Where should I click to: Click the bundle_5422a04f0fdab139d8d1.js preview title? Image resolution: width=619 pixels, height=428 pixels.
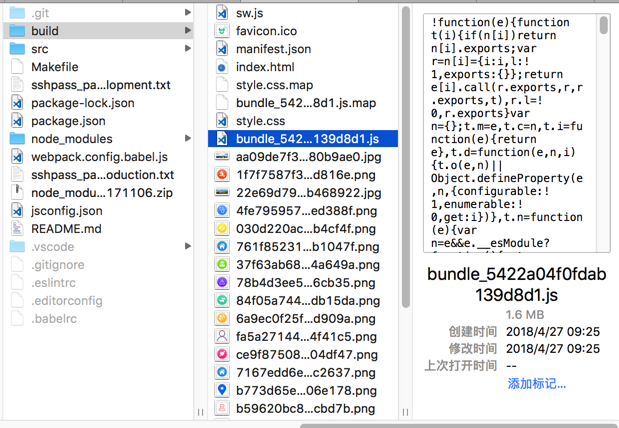click(x=516, y=284)
